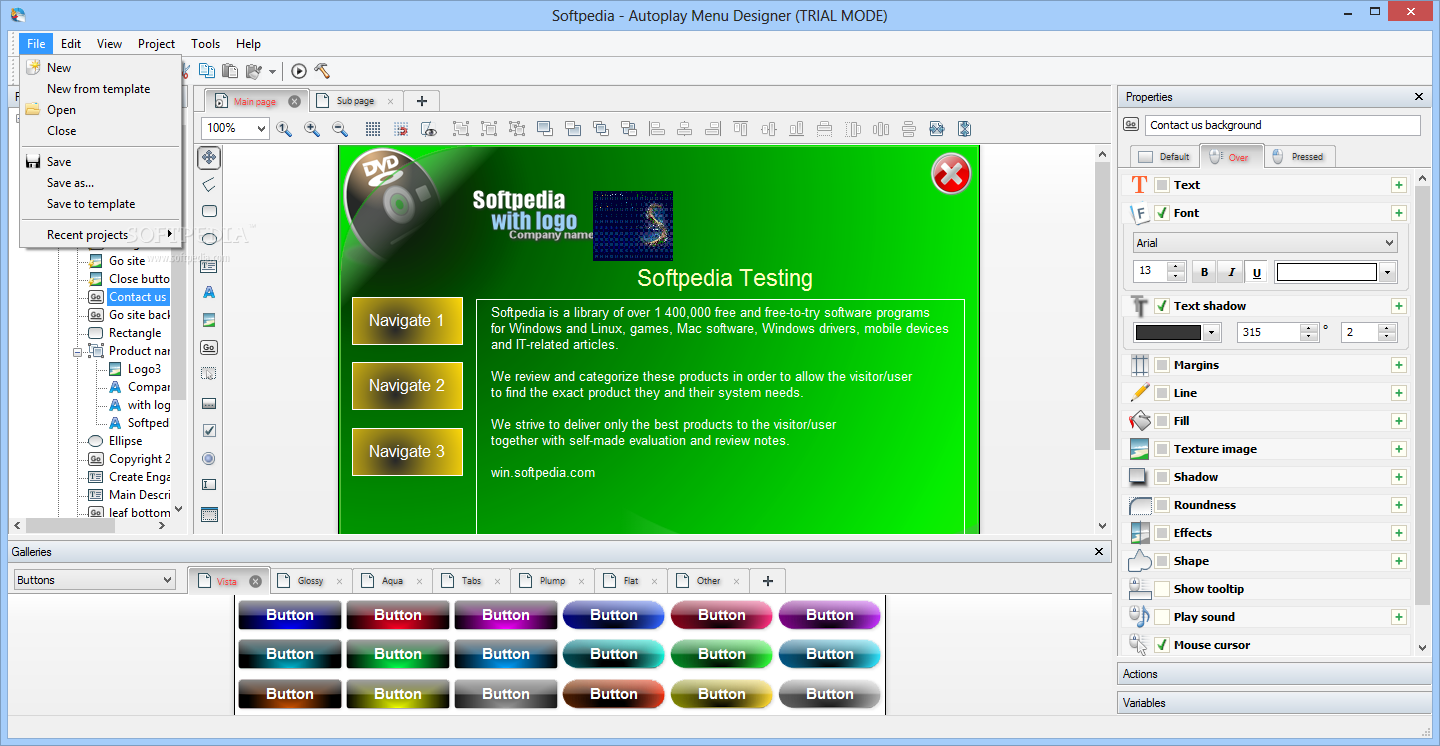Viewport: 1440px width, 746px height.
Task: Expand the Actions panel header
Action: 1274,674
